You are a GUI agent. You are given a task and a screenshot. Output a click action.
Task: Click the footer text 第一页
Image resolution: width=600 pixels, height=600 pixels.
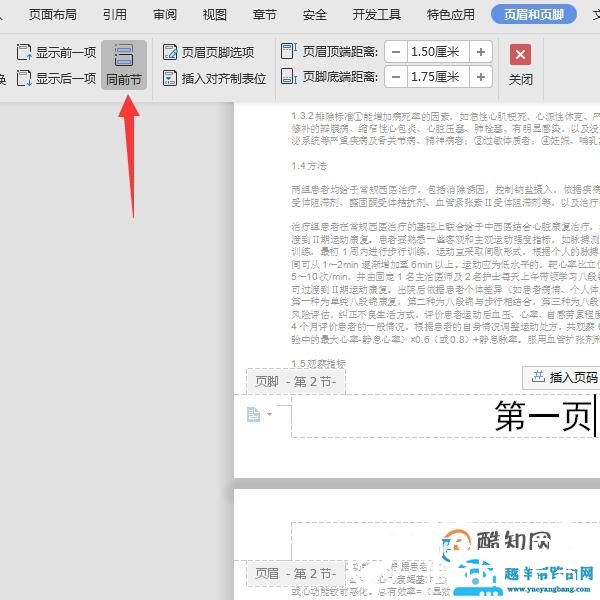tap(543, 416)
